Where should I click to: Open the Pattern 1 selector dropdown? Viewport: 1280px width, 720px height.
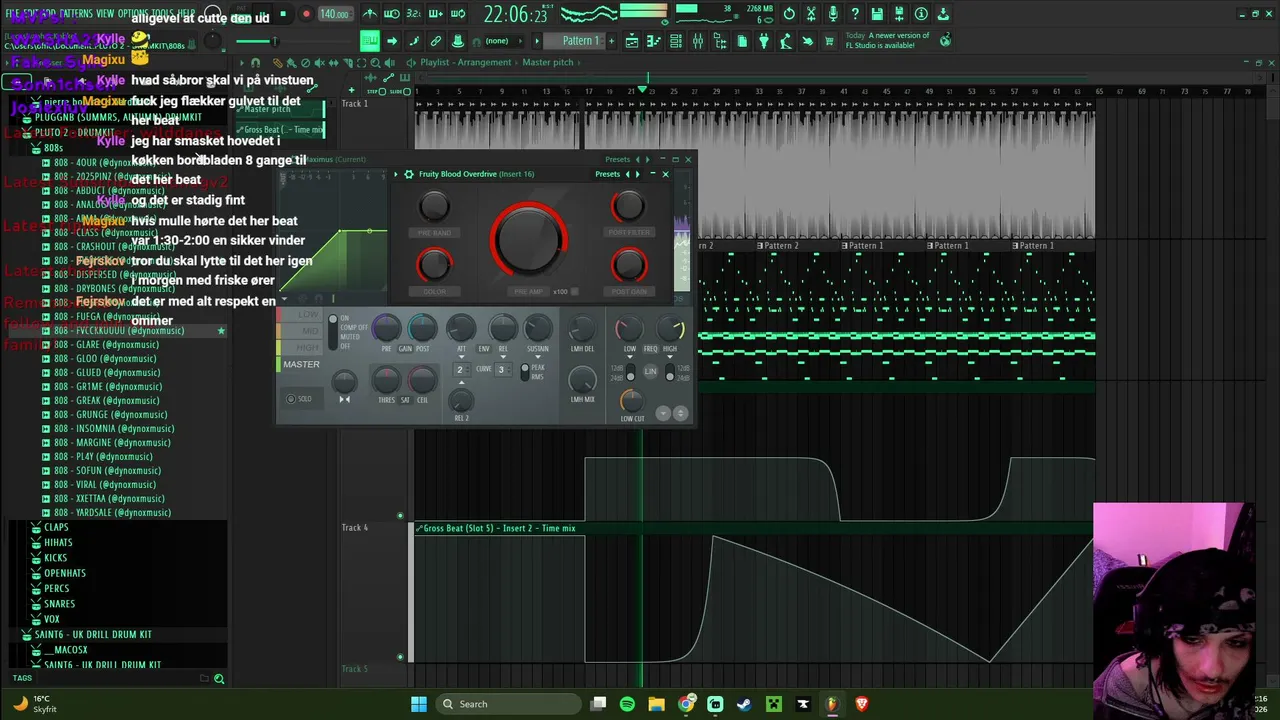pyautogui.click(x=580, y=41)
